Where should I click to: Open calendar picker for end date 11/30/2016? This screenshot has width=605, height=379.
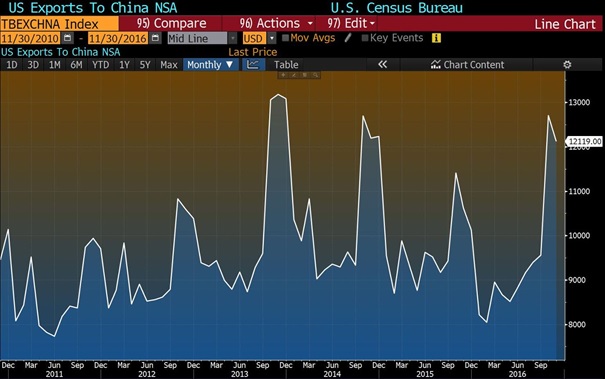[x=155, y=38]
